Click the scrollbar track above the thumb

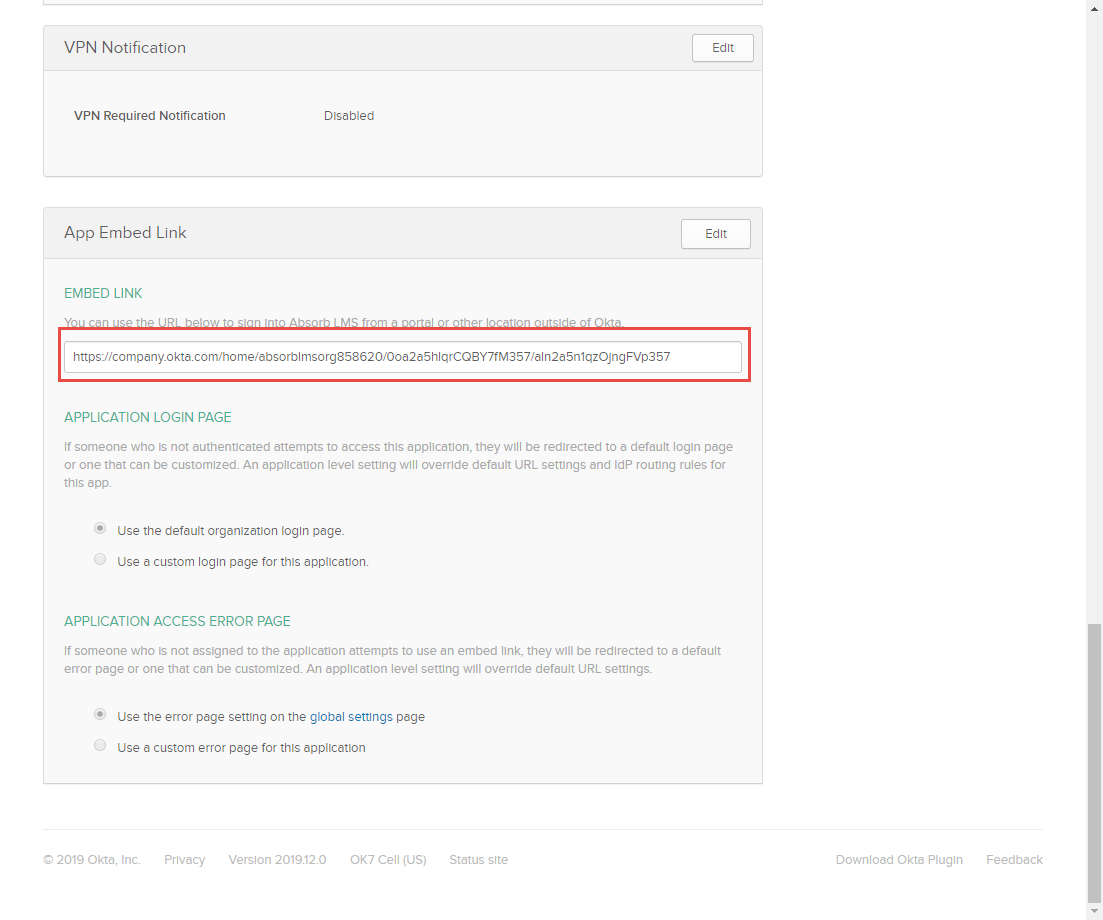click(x=1094, y=300)
